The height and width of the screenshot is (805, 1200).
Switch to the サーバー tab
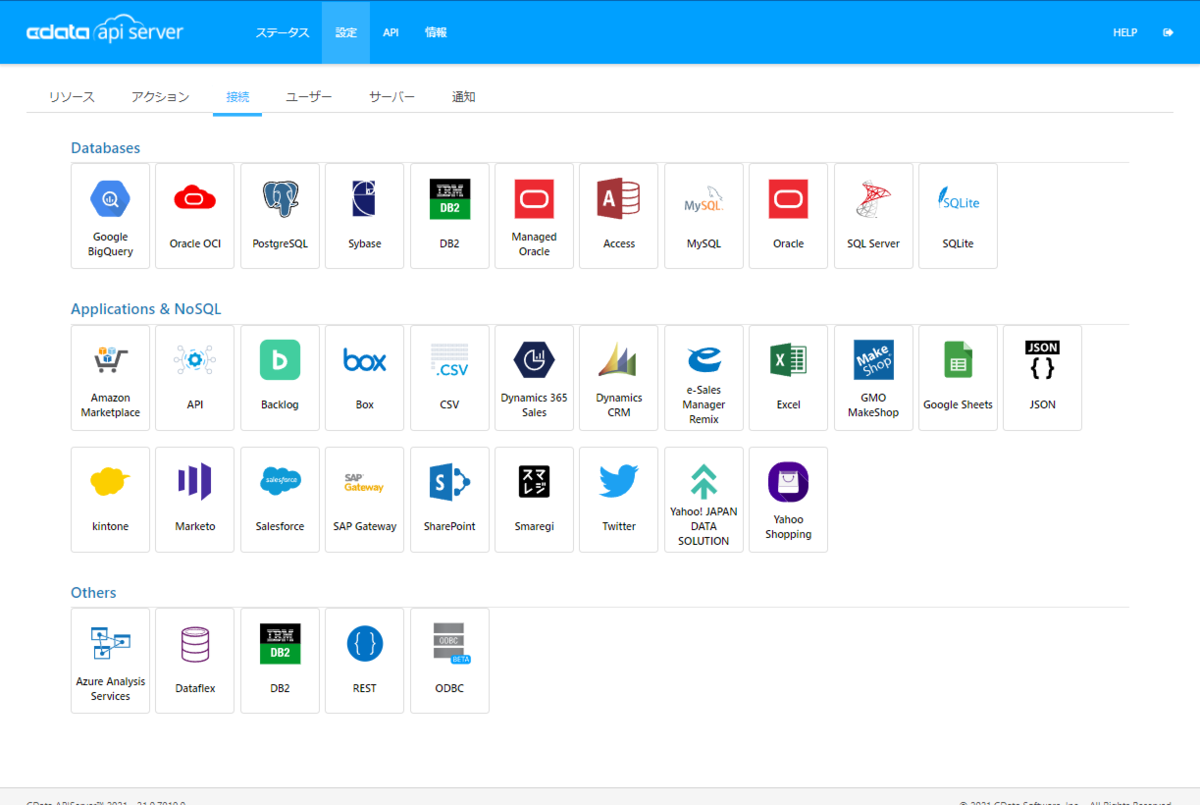392,97
